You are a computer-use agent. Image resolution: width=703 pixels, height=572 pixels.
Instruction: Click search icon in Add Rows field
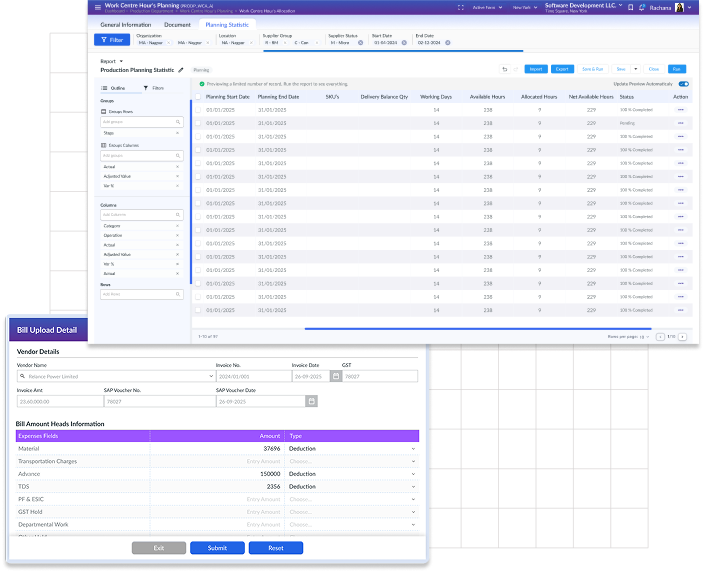[178, 294]
